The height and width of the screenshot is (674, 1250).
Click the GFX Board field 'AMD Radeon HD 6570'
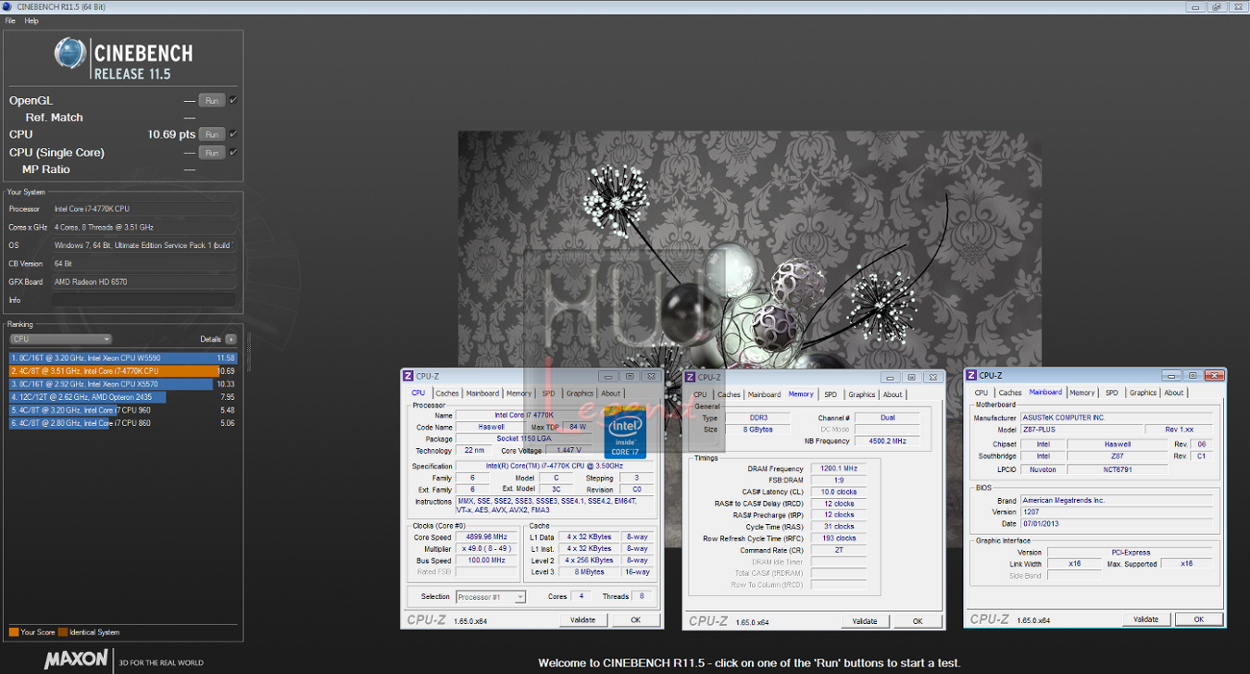pos(144,282)
